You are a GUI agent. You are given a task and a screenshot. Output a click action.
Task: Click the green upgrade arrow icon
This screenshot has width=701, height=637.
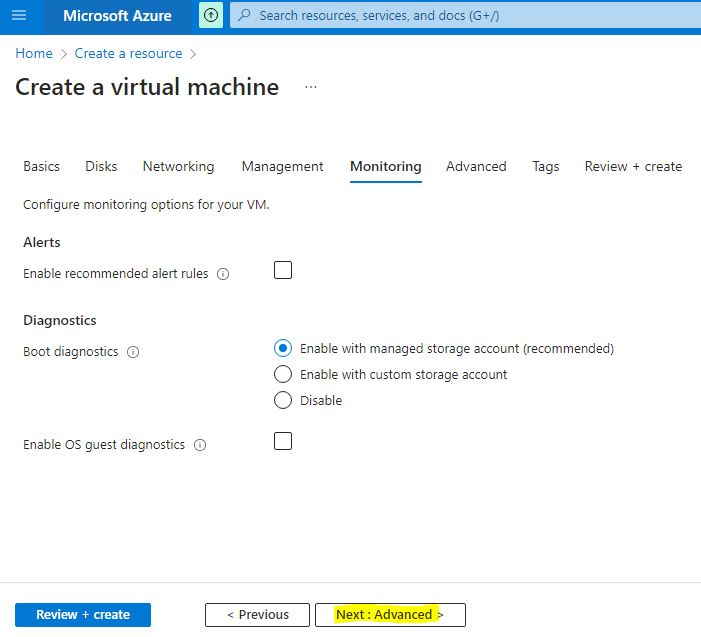[x=211, y=16]
